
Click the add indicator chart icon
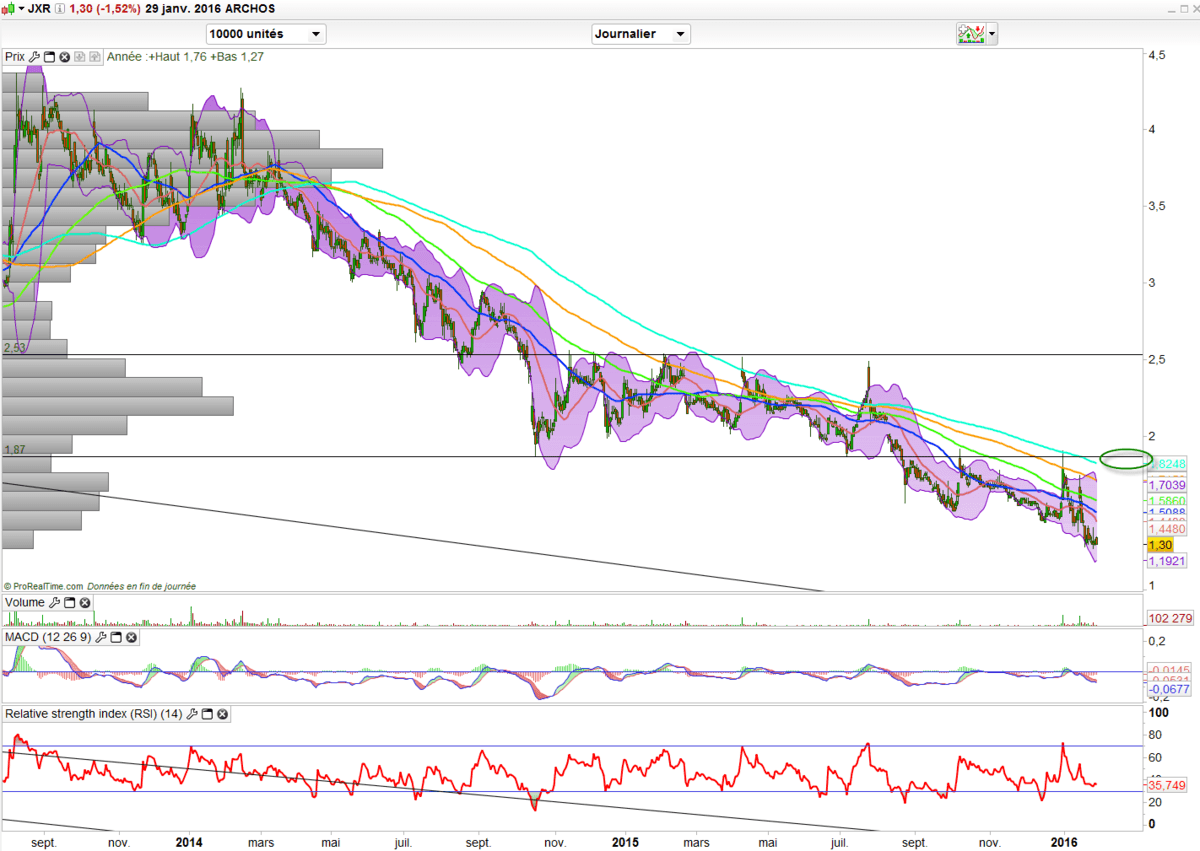970,34
